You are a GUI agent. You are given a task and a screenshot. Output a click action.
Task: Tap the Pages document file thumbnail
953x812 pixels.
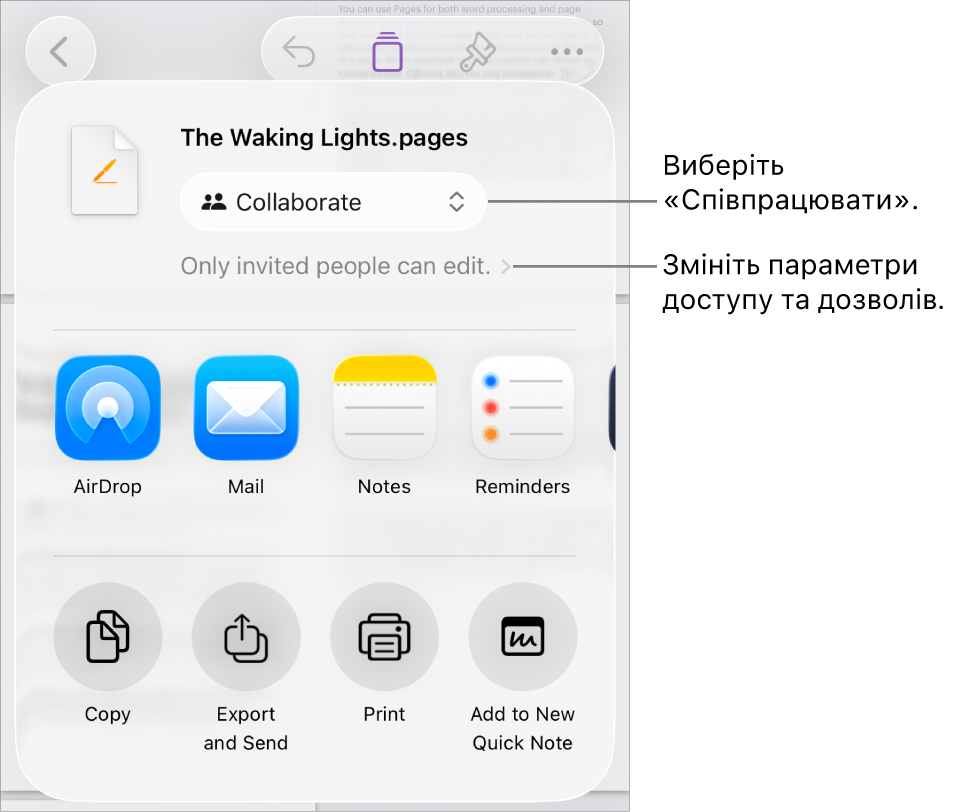105,171
